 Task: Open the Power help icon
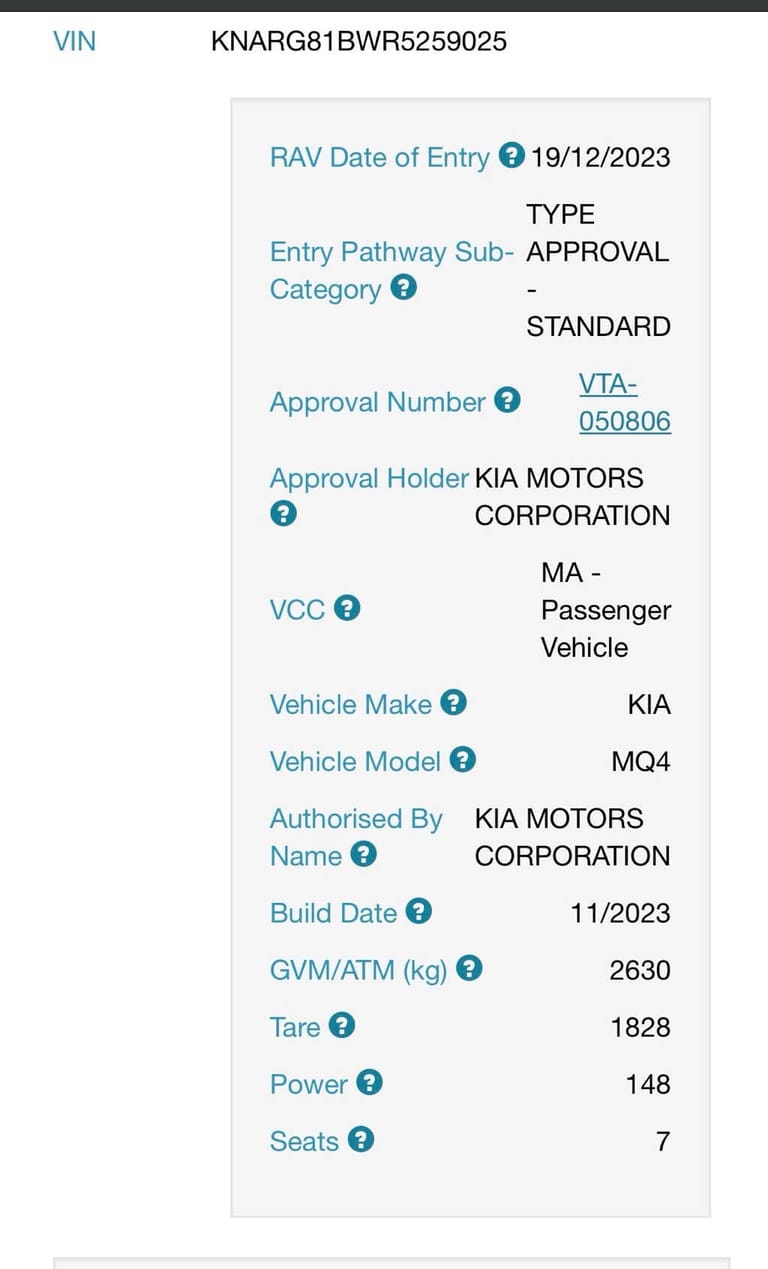(370, 1082)
